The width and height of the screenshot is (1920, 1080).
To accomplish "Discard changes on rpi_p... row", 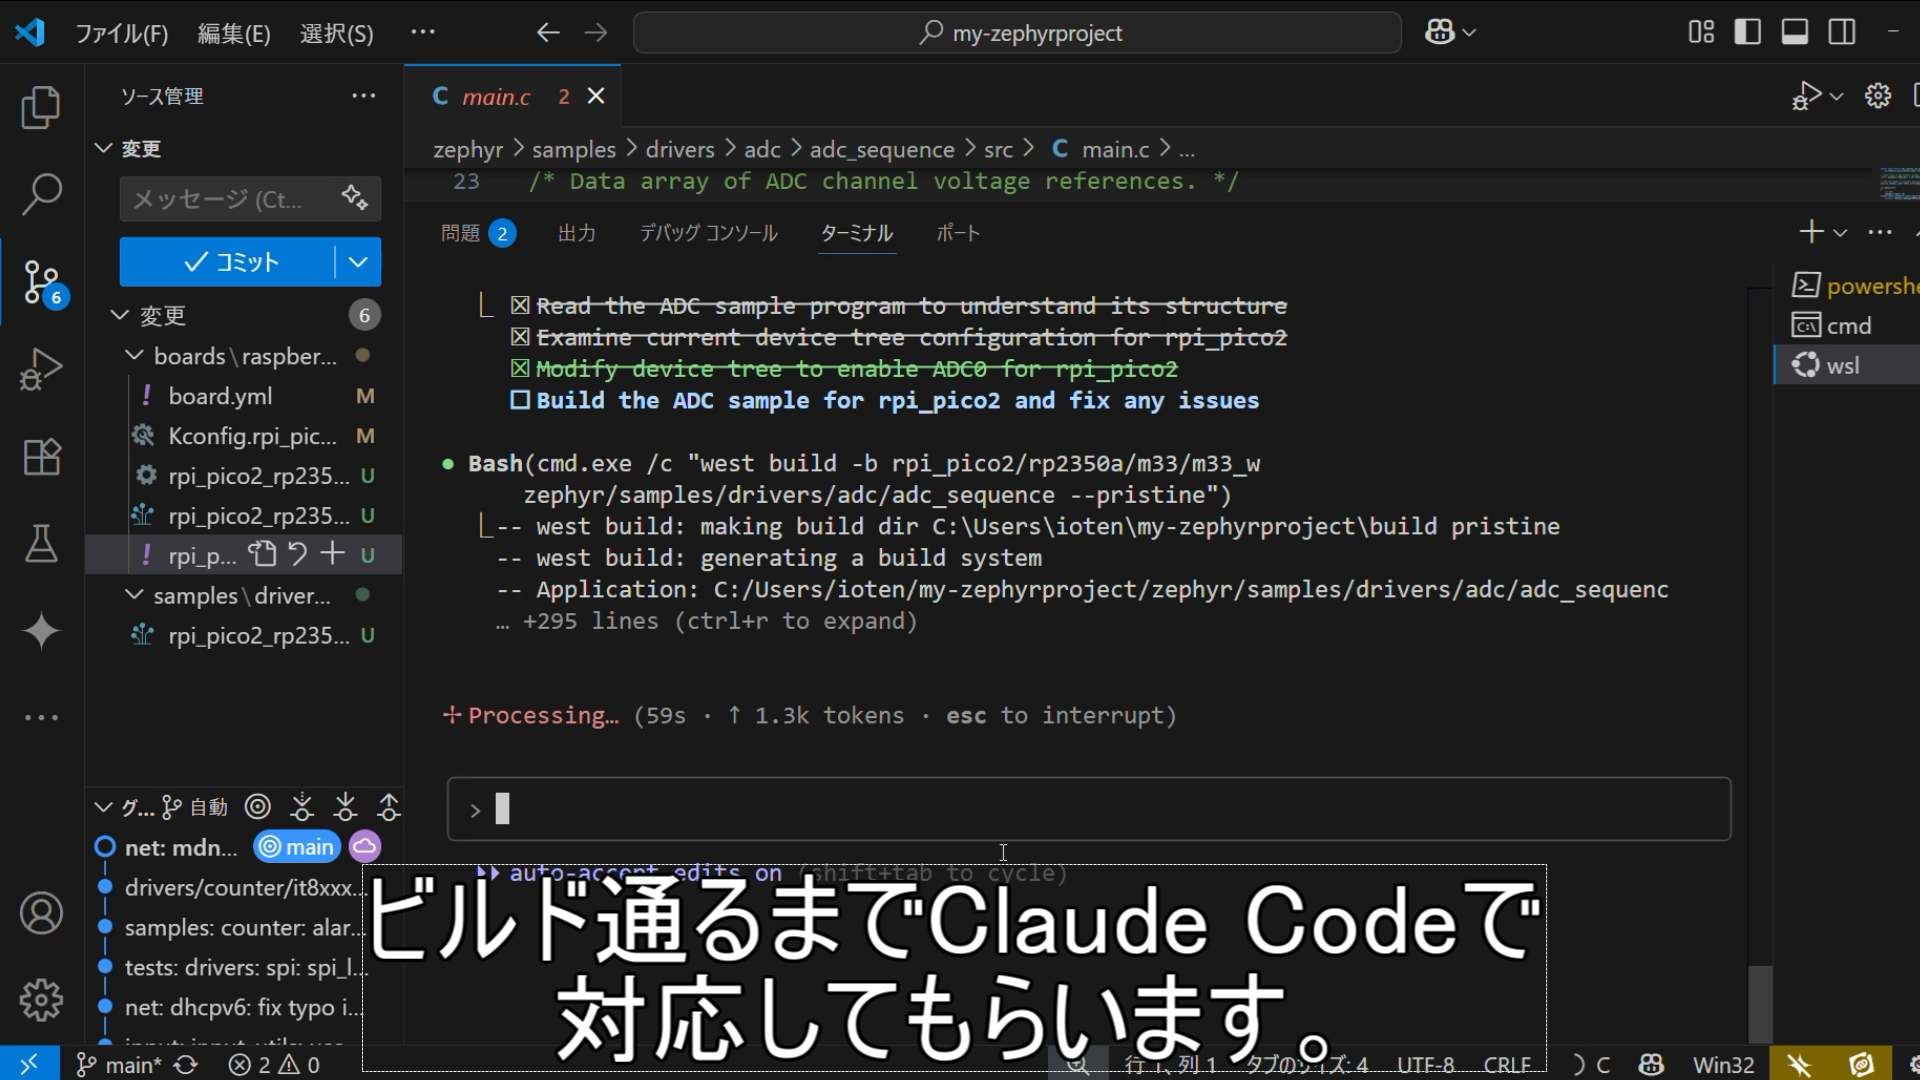I will click(297, 554).
